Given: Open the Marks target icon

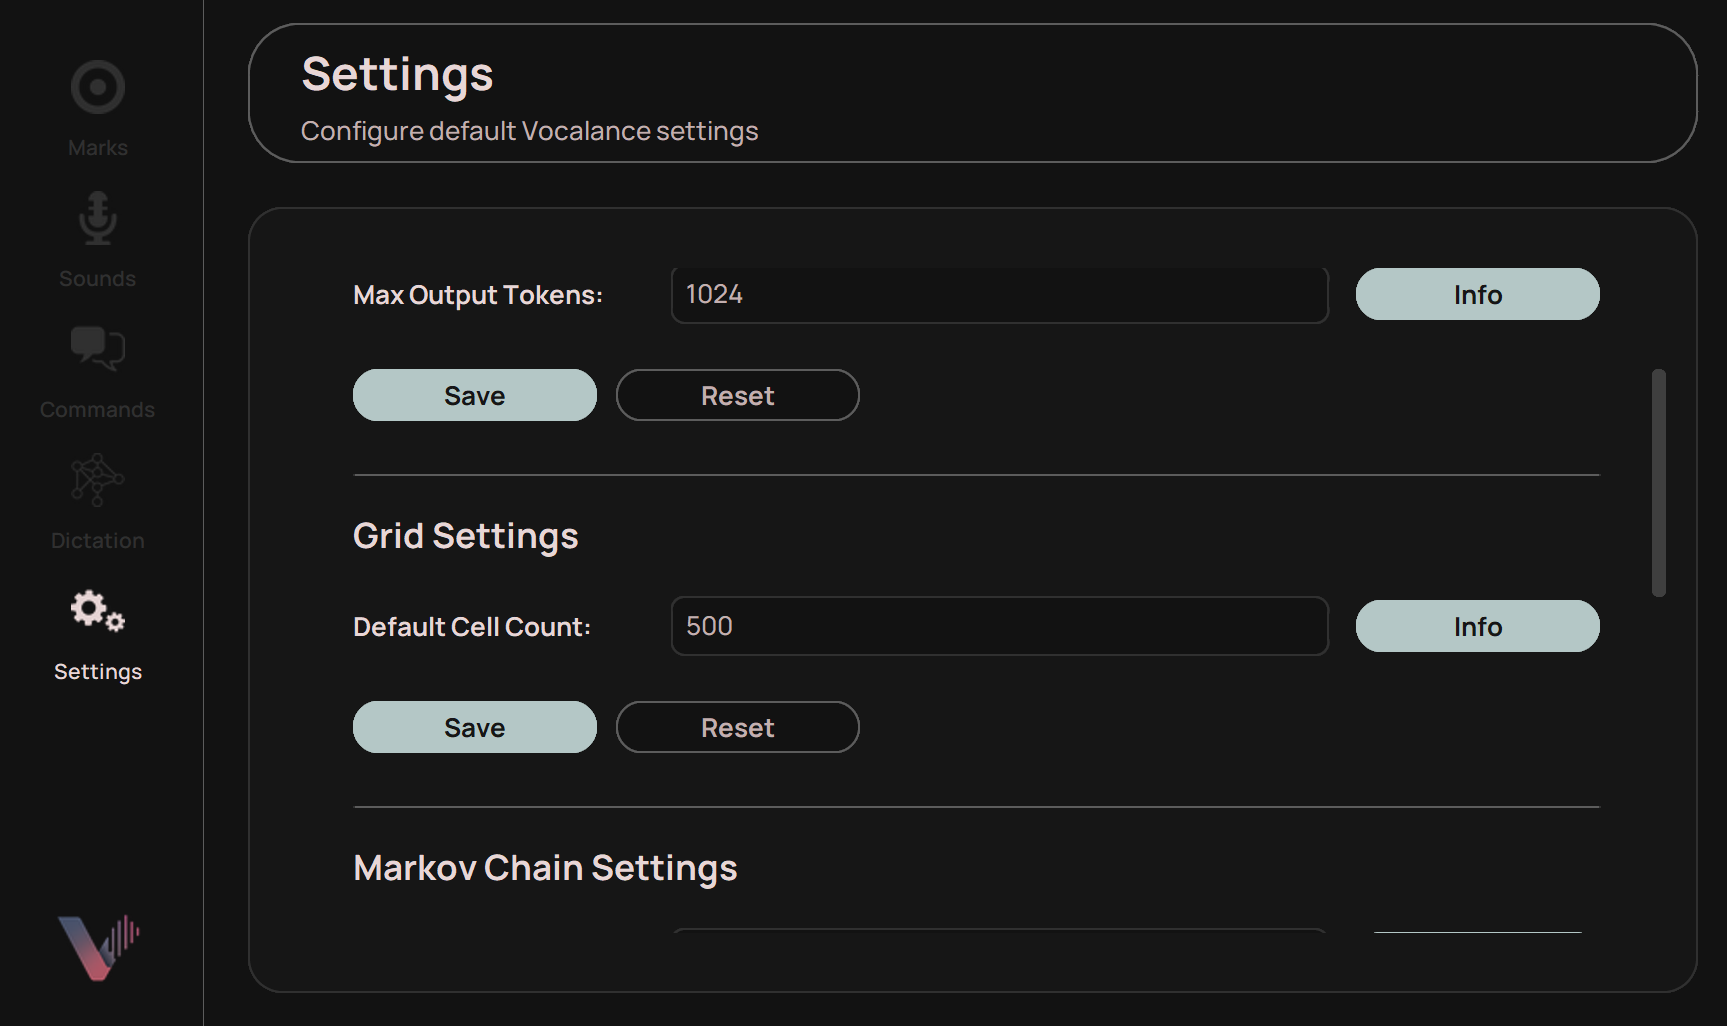Looking at the screenshot, I should point(97,87).
